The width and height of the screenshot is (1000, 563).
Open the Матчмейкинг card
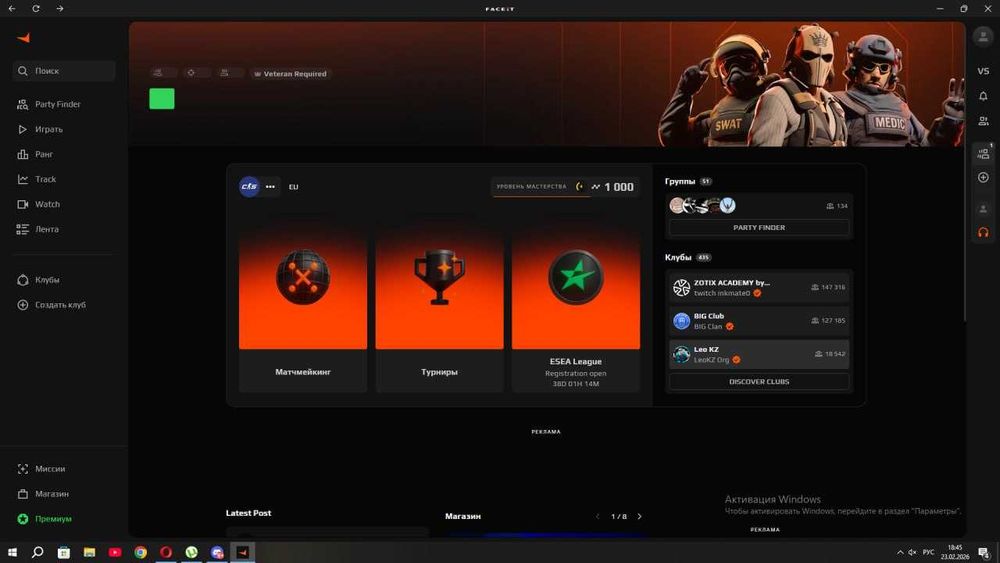click(x=303, y=303)
